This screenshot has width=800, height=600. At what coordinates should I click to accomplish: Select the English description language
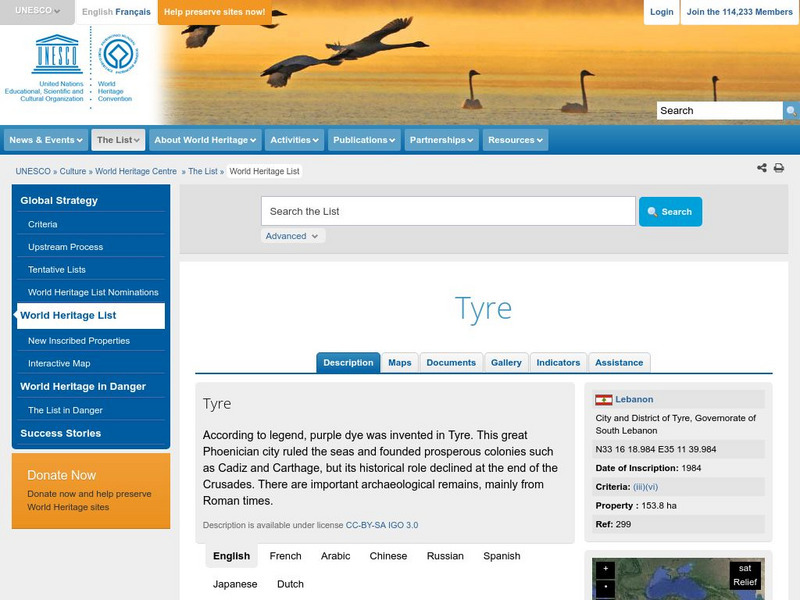click(x=232, y=556)
